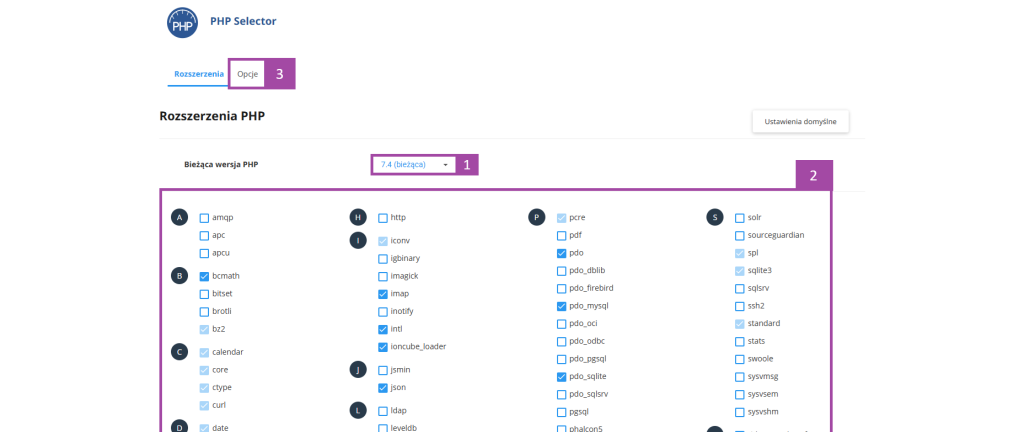Click the letter S section badge
This screenshot has width=1024, height=432.
715,217
